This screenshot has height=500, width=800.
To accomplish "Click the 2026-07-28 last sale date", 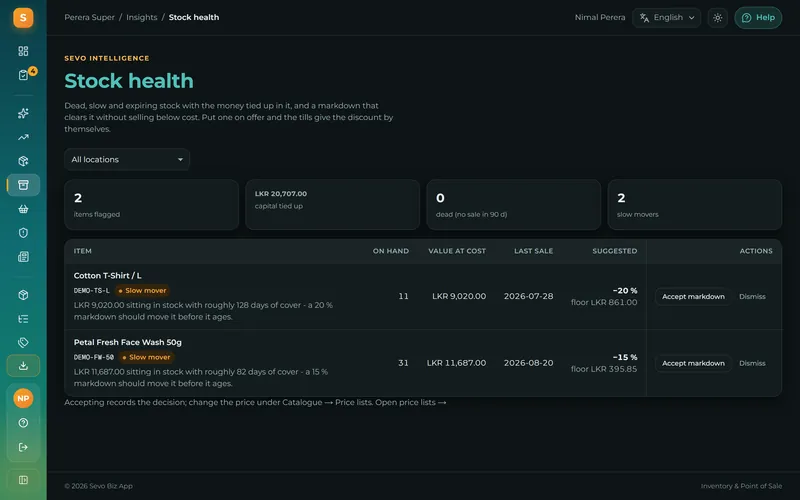I will click(x=528, y=296).
